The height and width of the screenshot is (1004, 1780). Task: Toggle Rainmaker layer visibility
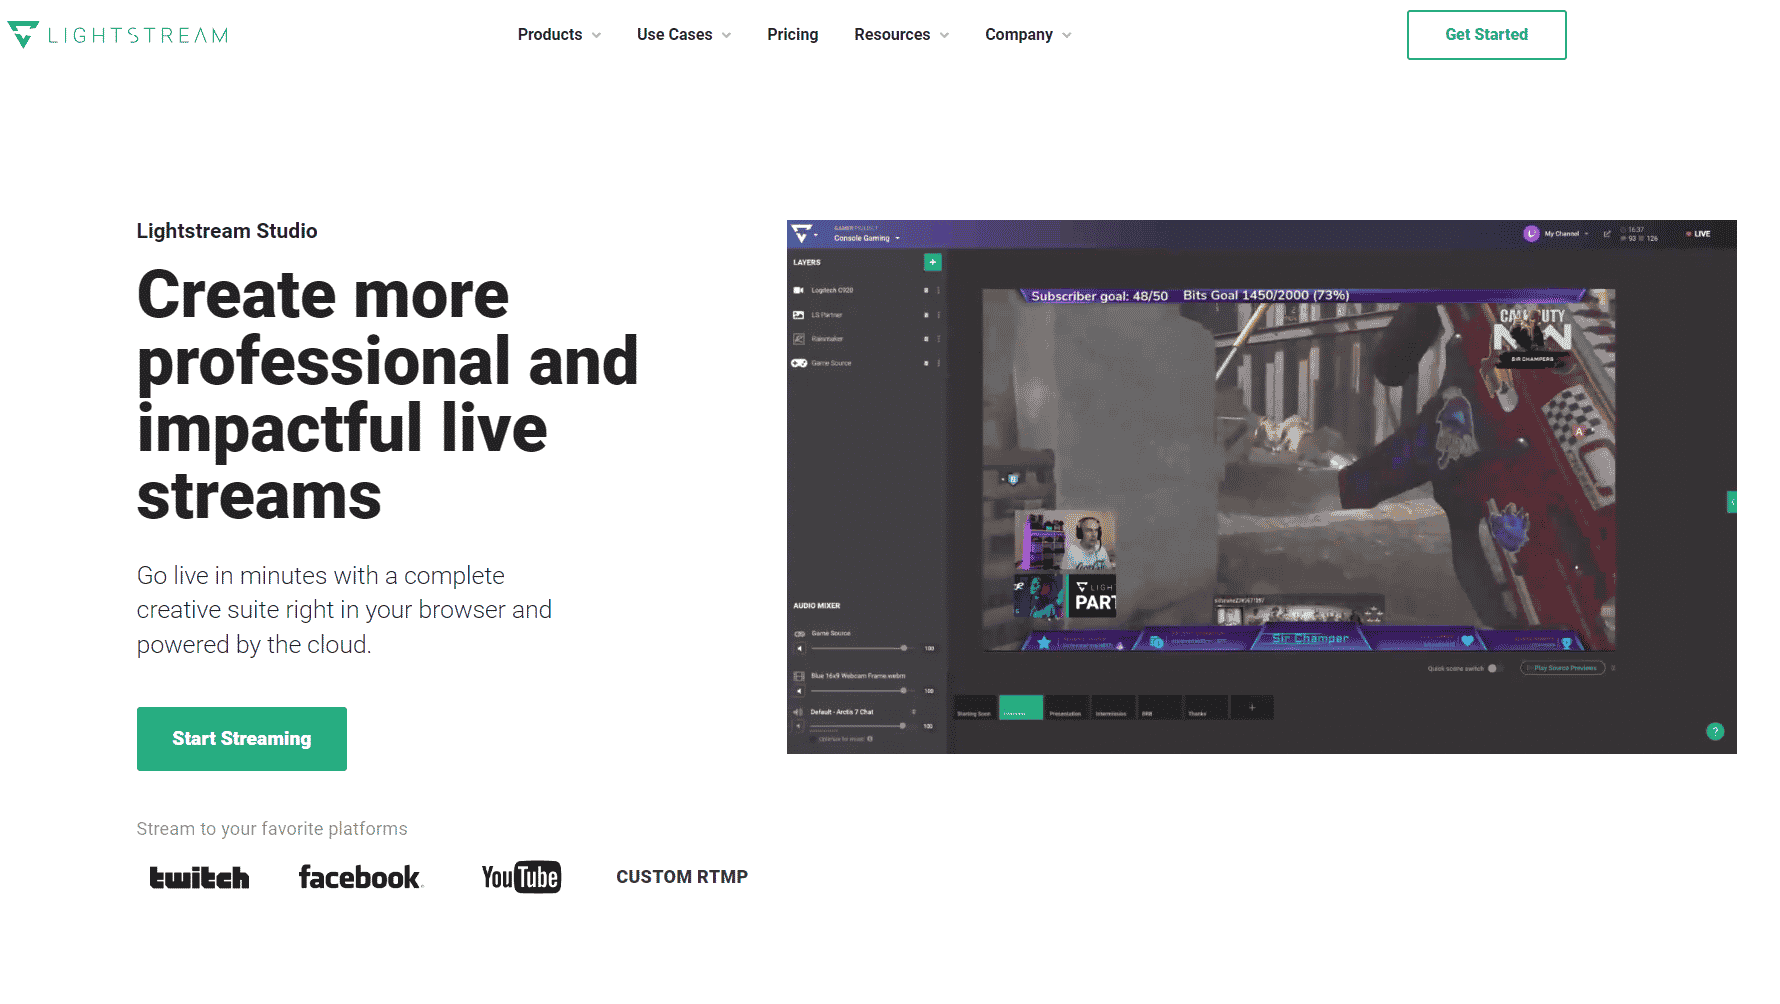tap(926, 339)
